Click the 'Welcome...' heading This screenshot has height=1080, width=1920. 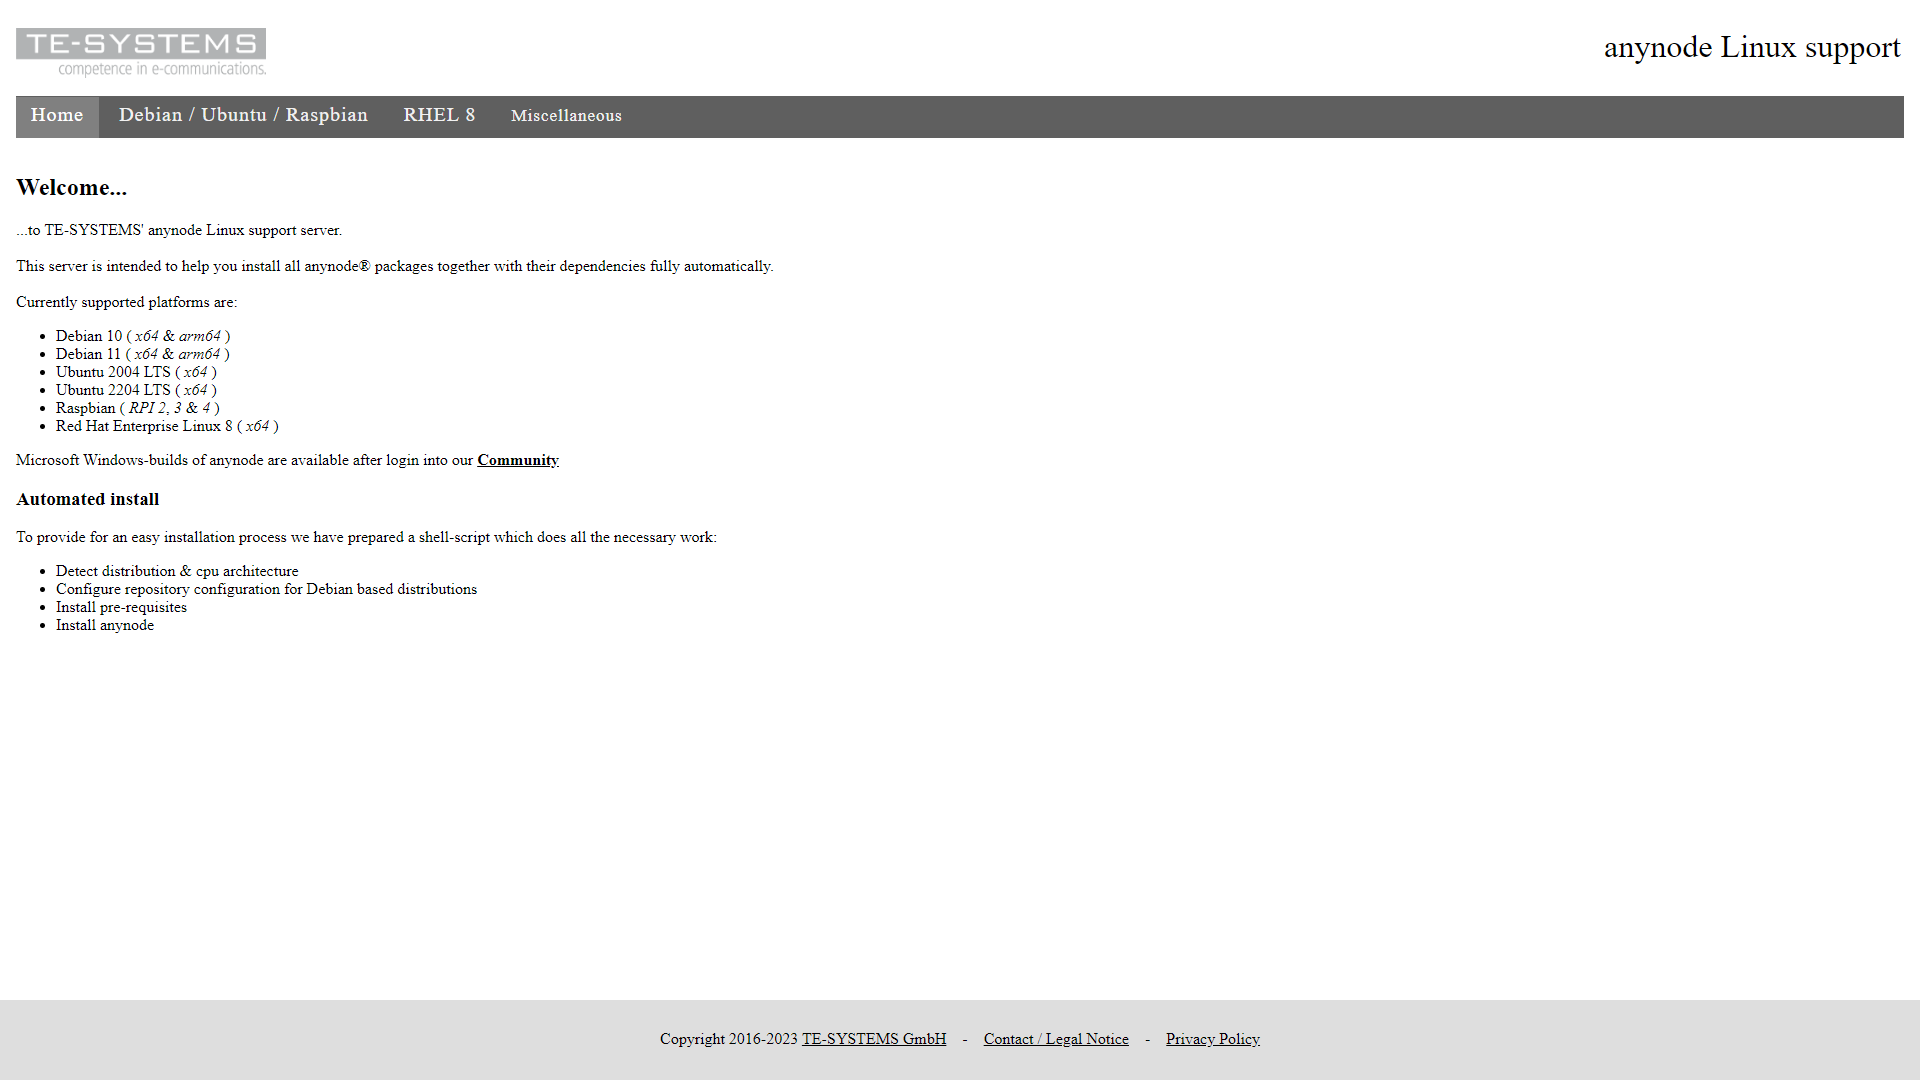[71, 188]
